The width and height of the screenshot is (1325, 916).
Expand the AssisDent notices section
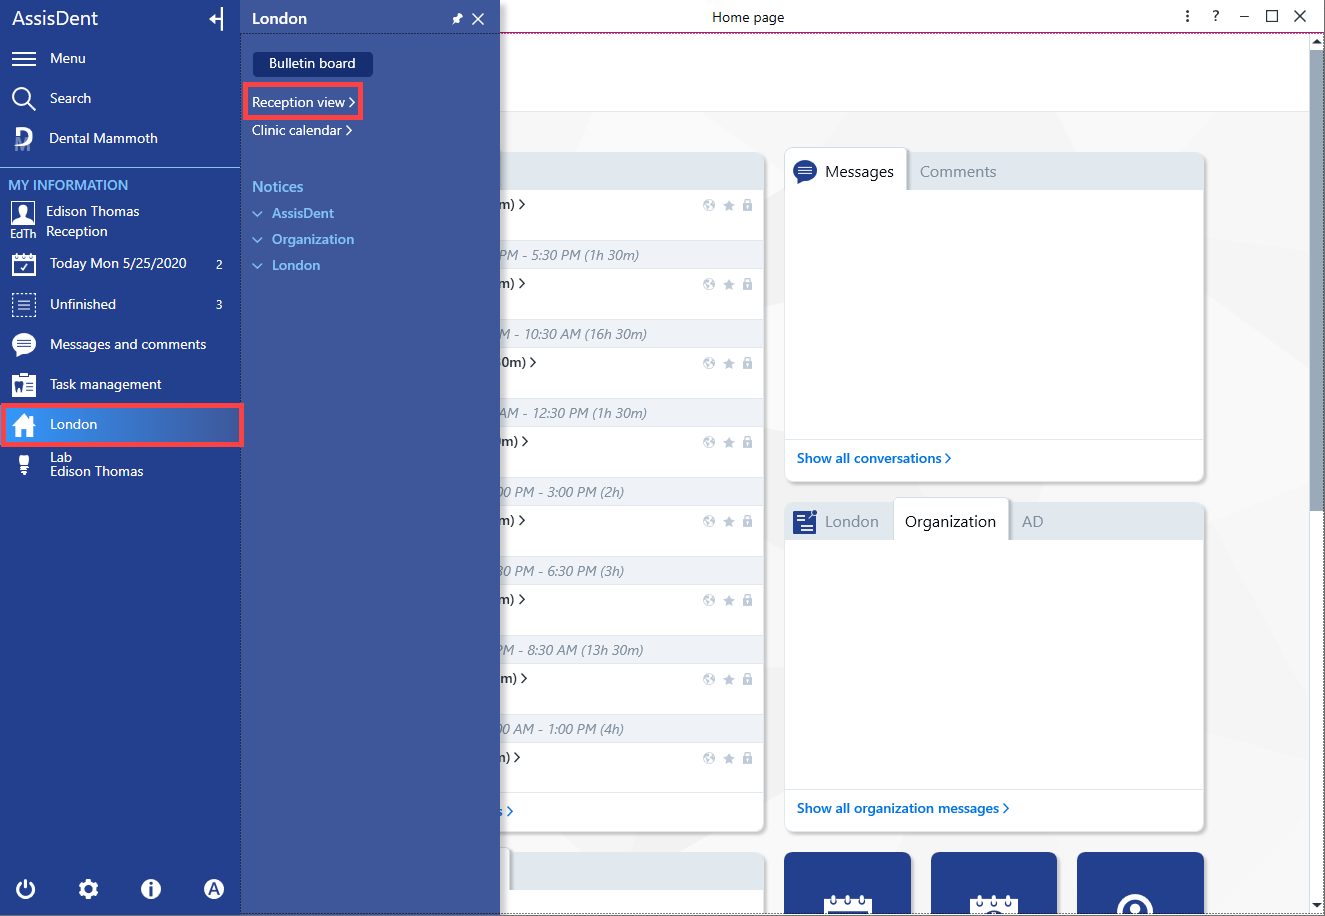[293, 213]
